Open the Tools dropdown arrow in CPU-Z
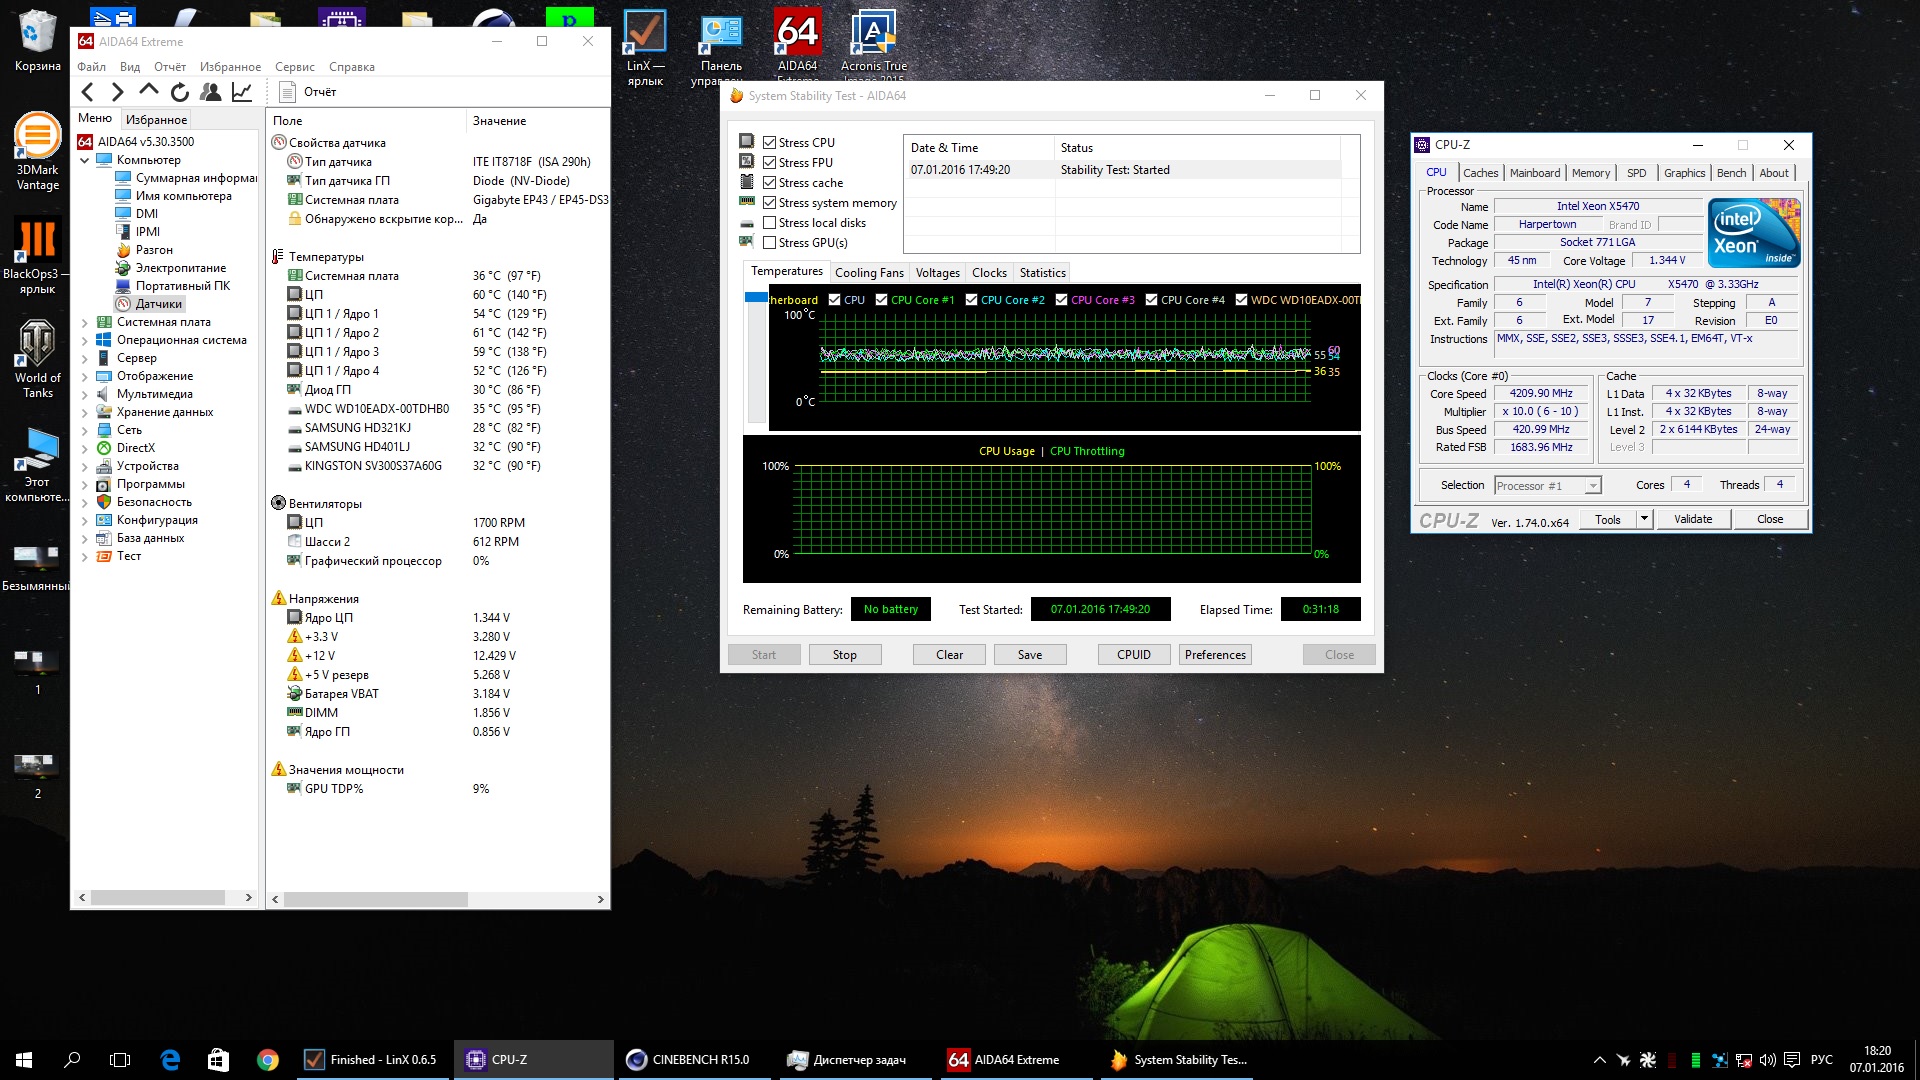 point(1644,519)
